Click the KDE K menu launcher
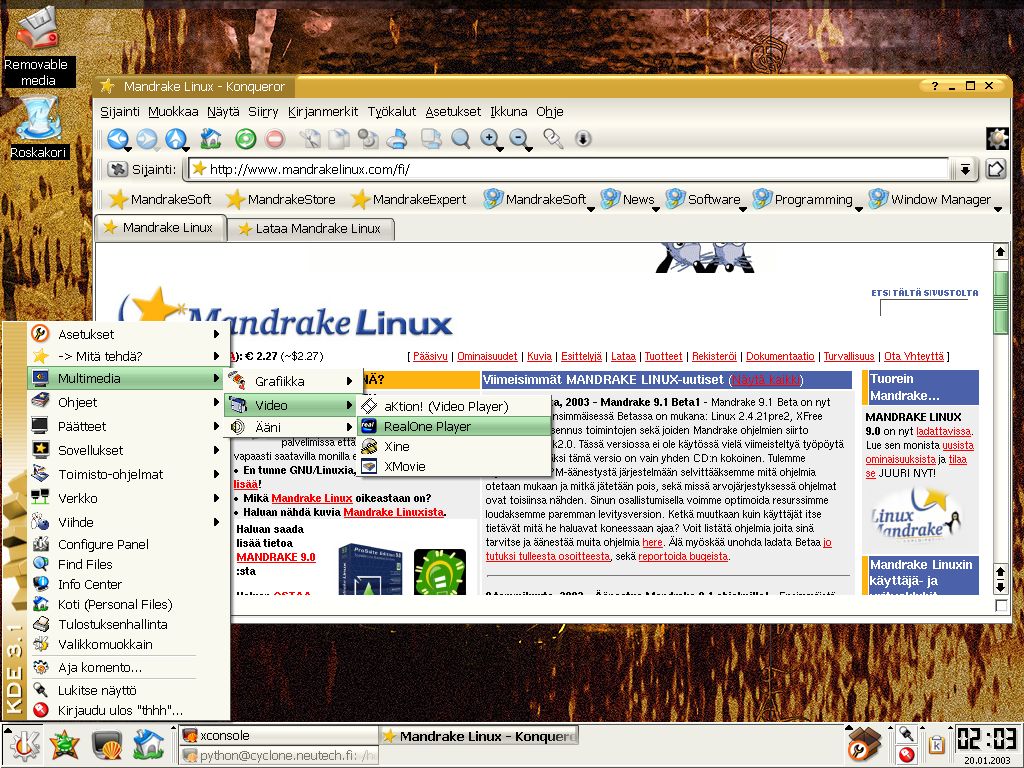 point(25,745)
